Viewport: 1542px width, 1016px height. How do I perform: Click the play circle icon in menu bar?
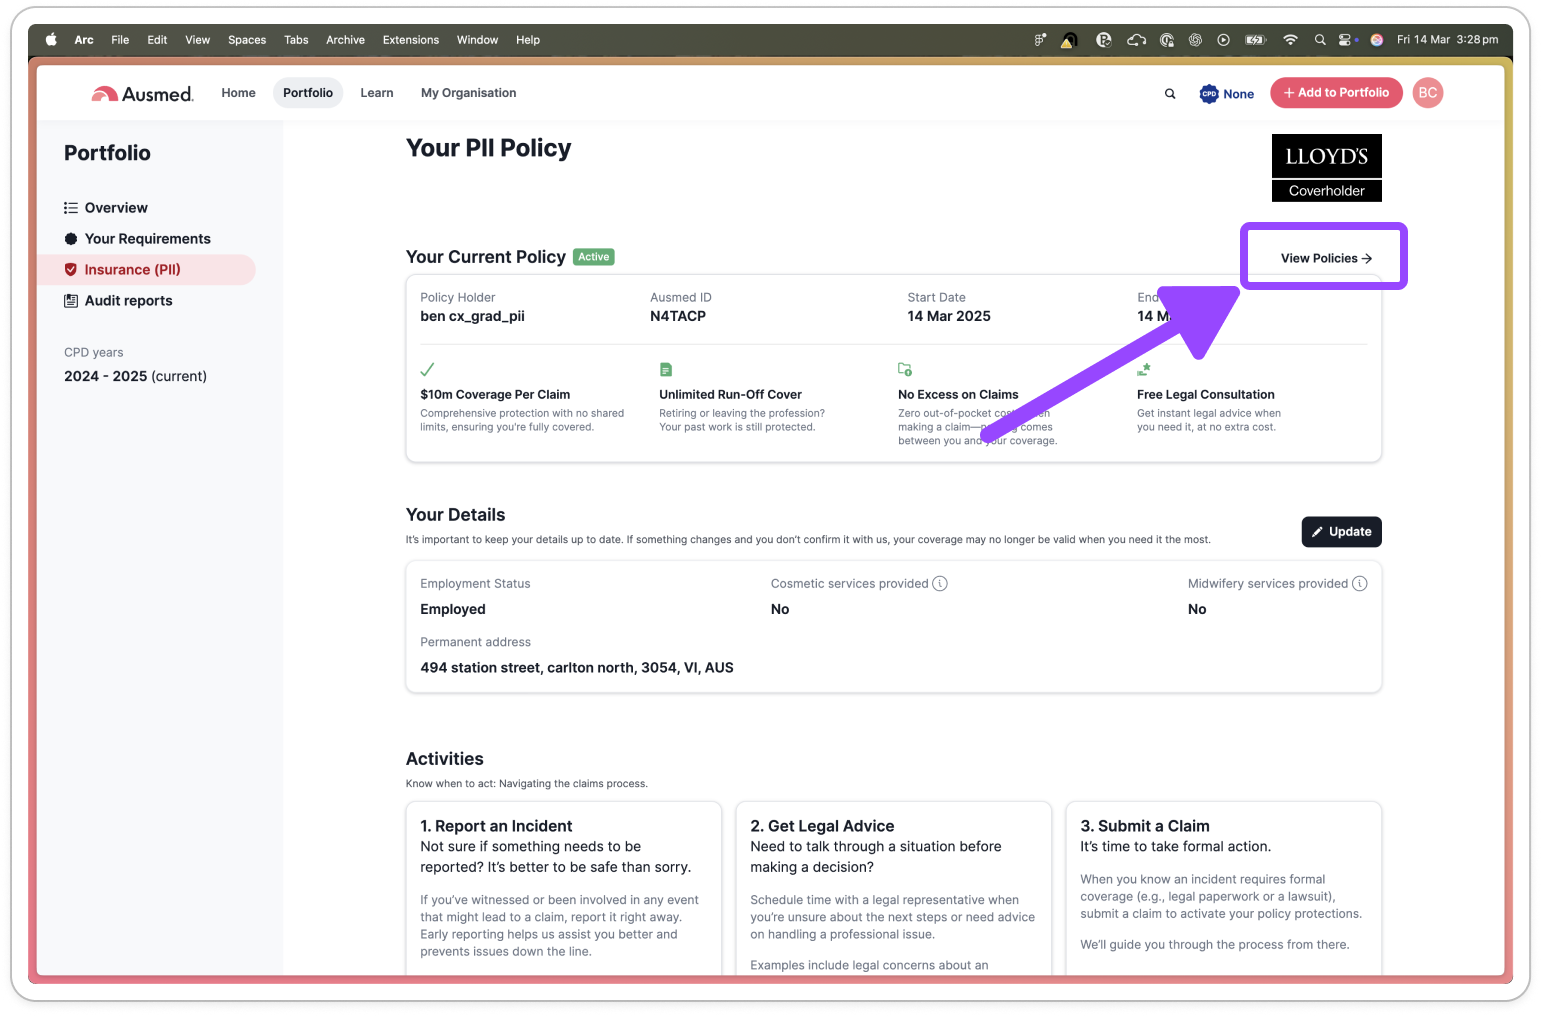pos(1223,40)
